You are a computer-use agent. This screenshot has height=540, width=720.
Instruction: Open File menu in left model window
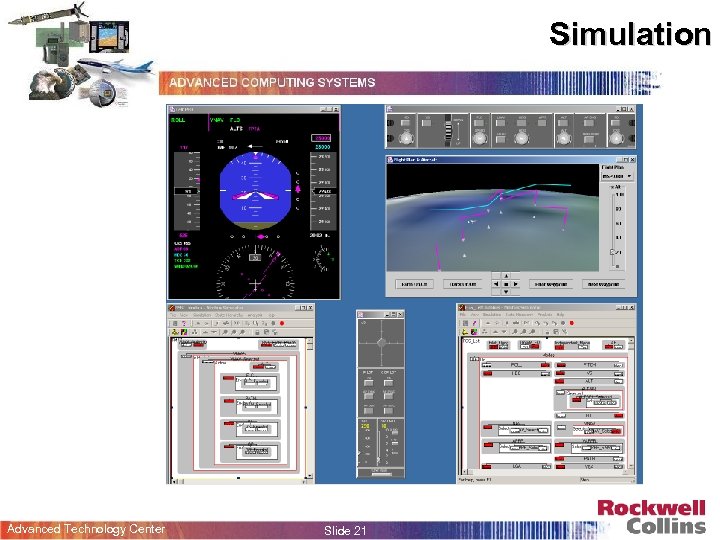tap(173, 315)
